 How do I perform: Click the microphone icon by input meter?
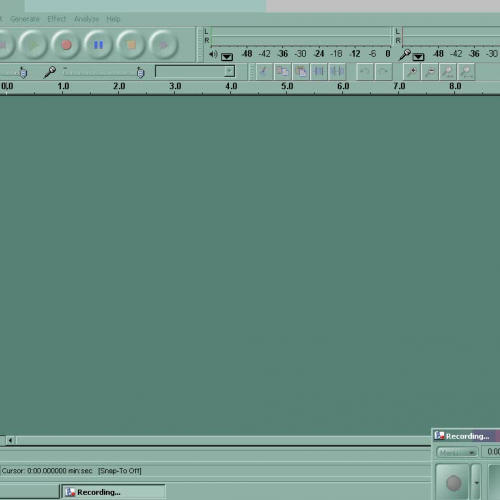[405, 54]
